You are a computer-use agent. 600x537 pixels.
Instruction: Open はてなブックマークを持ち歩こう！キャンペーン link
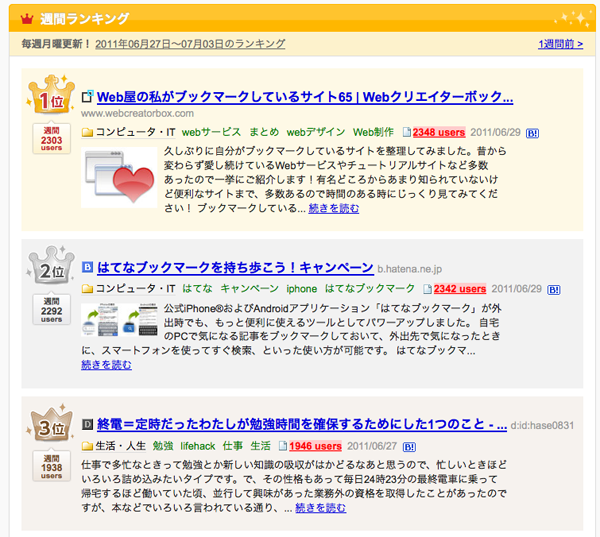pos(235,267)
